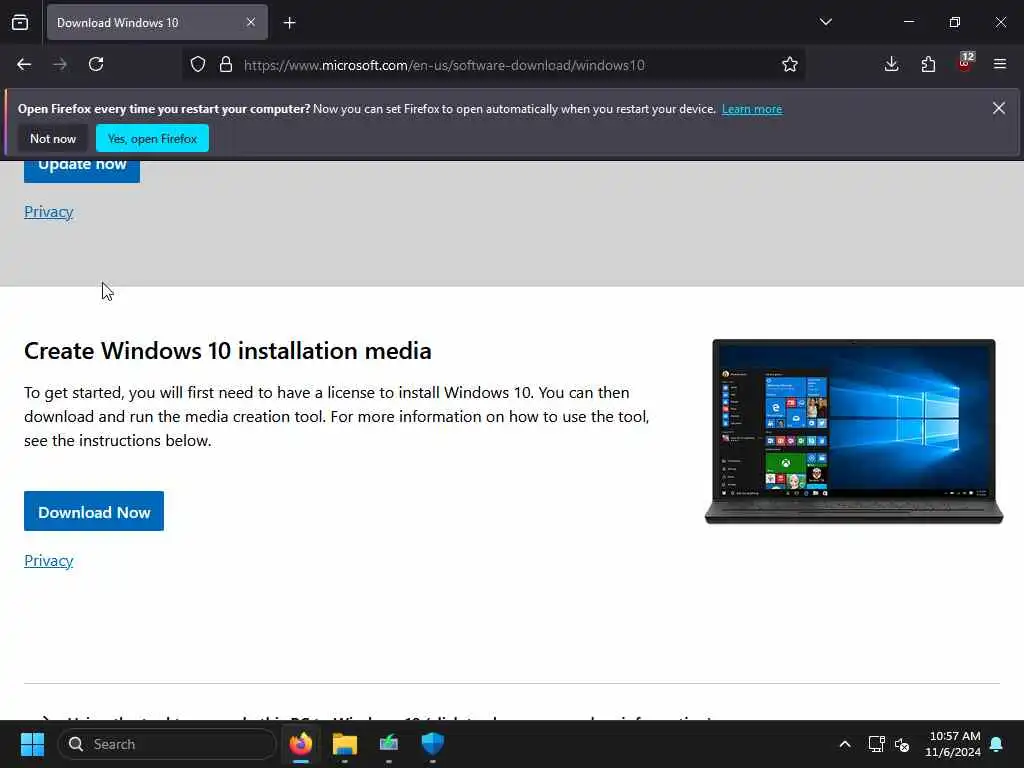Open the Firefox application menu
This screenshot has height=768, width=1024.
coord(1000,65)
